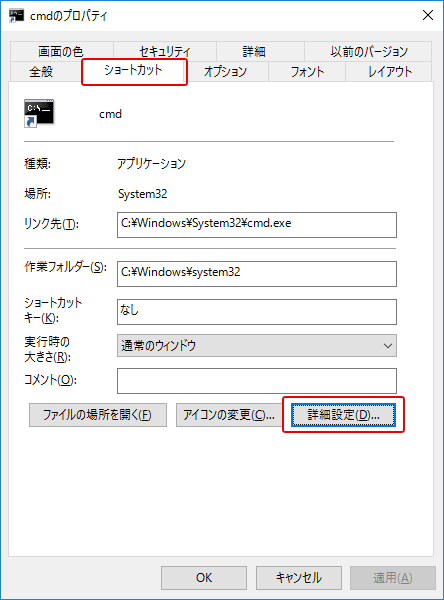444x600 pixels.
Task: Click the リンク先 path input field
Action: pyautogui.click(x=257, y=225)
